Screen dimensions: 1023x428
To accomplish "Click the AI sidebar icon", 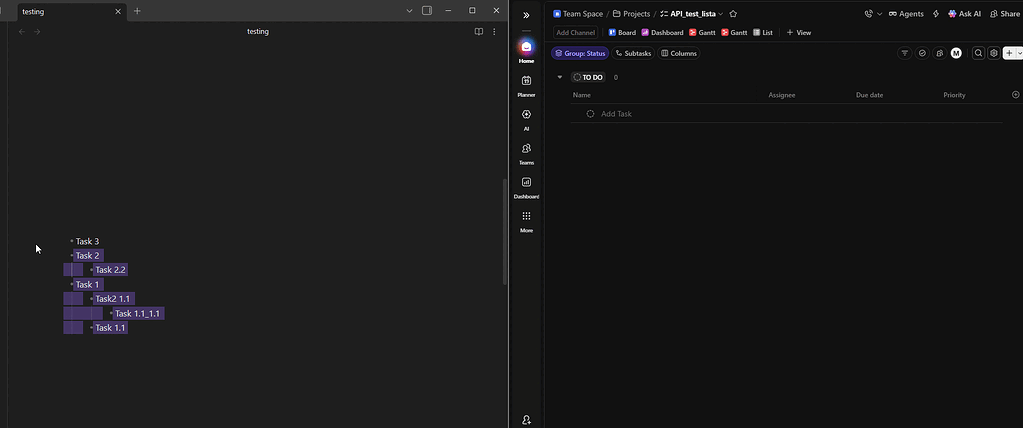I will click(526, 115).
